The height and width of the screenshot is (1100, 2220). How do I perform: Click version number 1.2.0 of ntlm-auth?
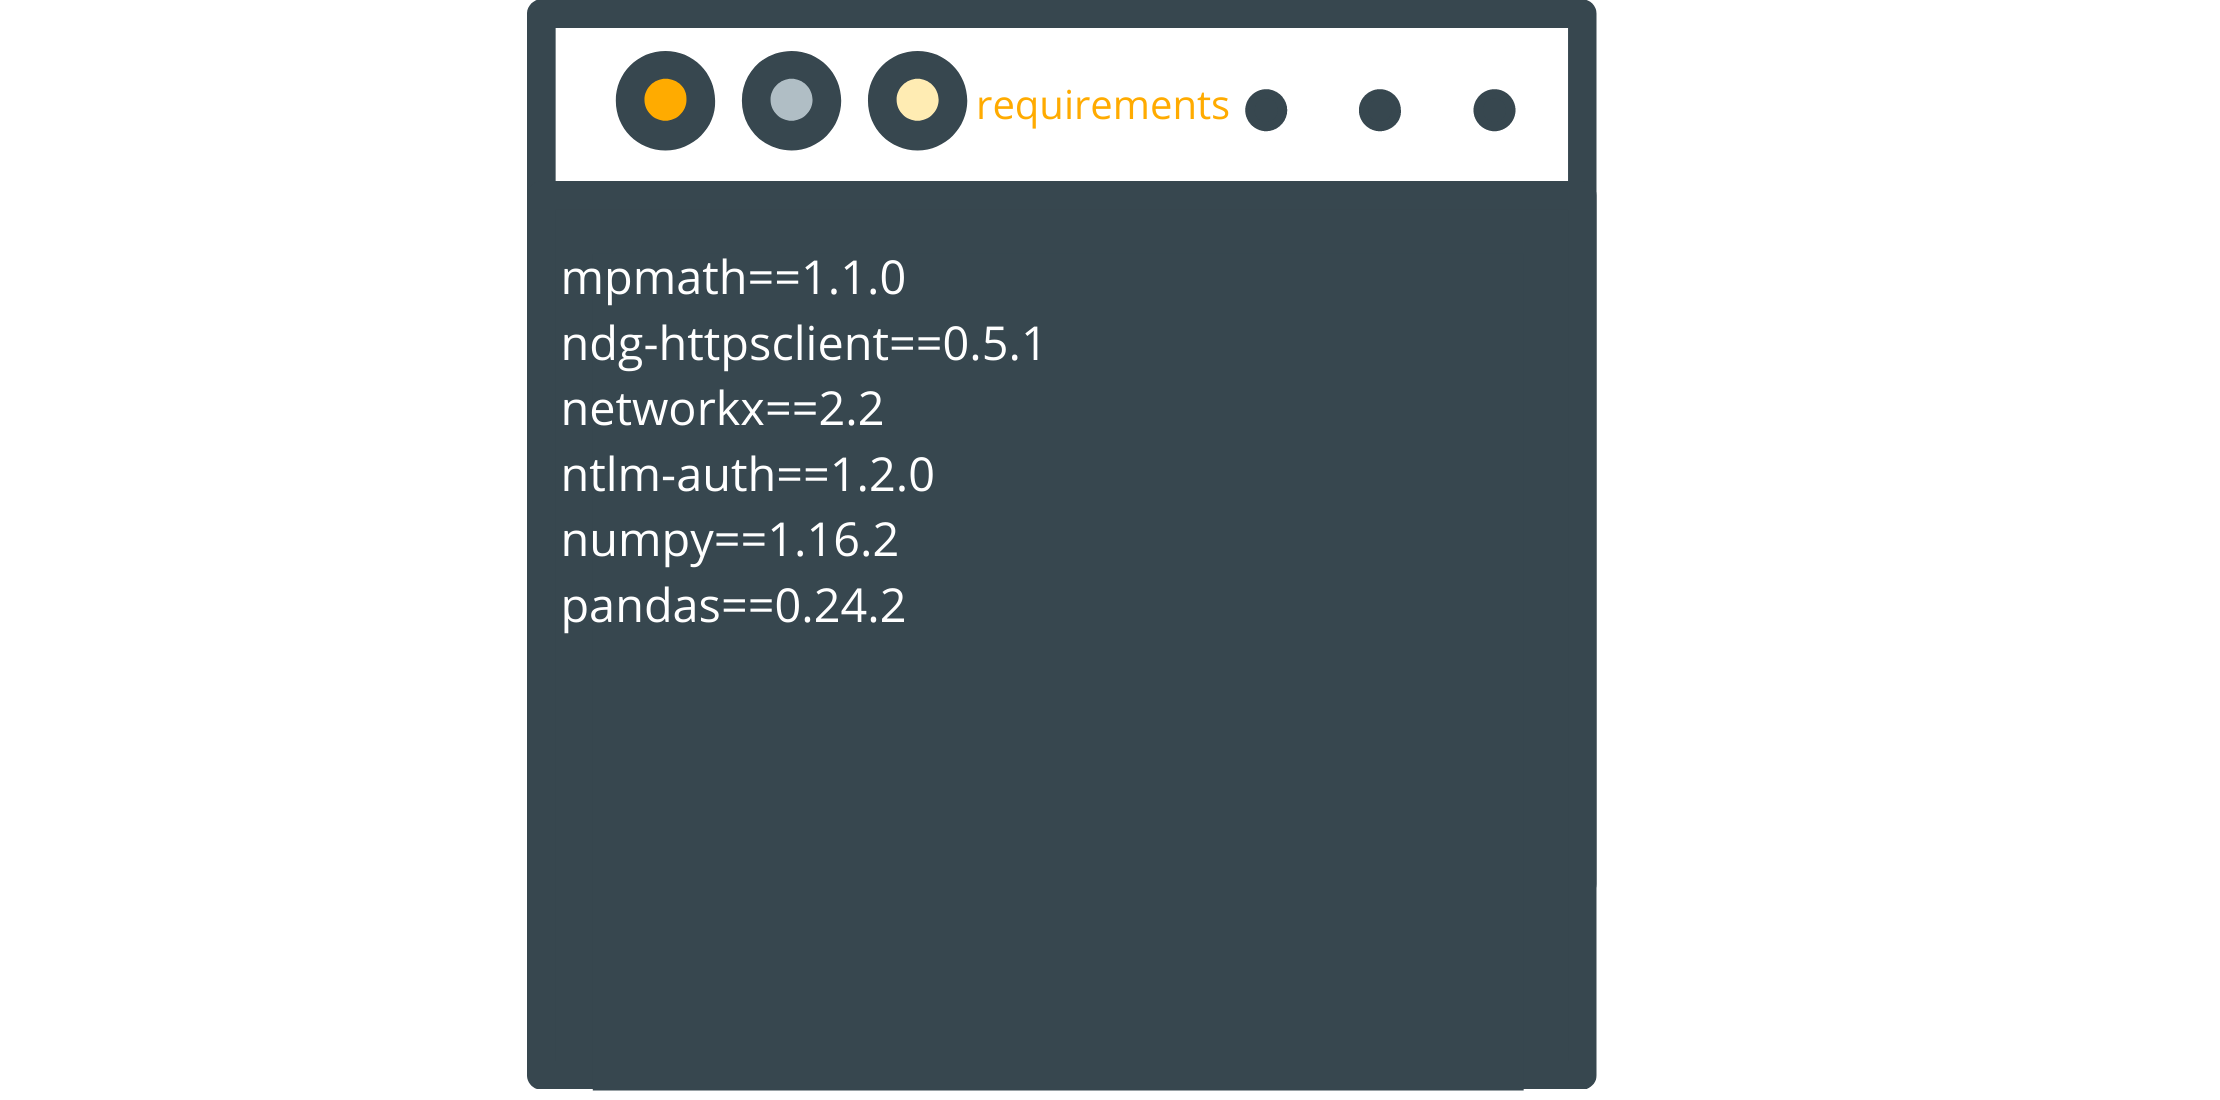882,475
